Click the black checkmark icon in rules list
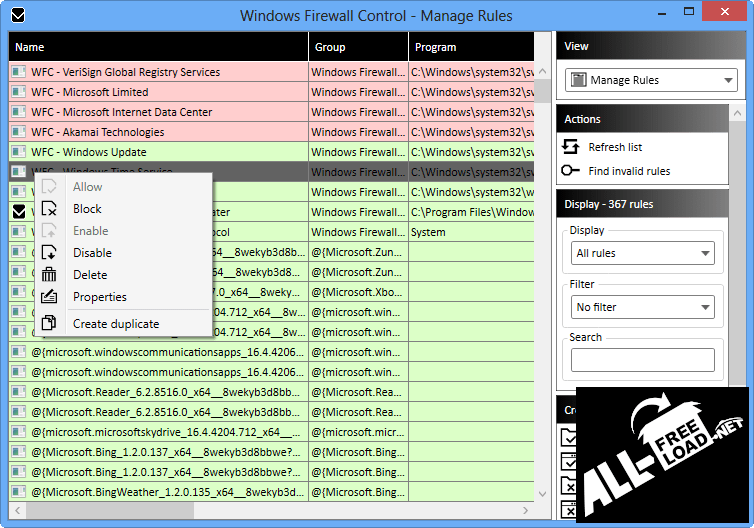This screenshot has width=754, height=528. click(x=18, y=212)
